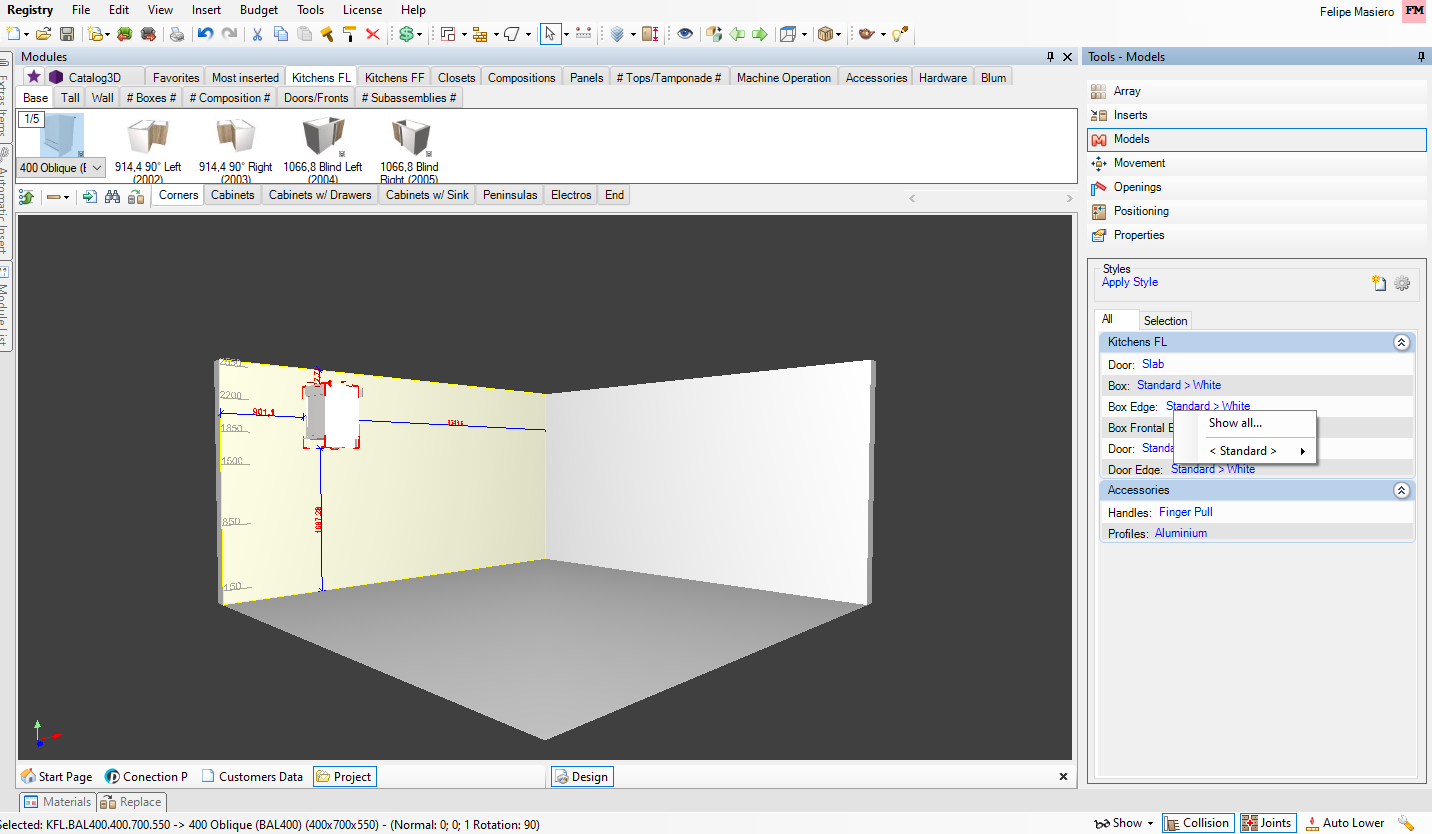Open the 3D box view dropdown arrow
The height and width of the screenshot is (834, 1432).
click(x=804, y=35)
